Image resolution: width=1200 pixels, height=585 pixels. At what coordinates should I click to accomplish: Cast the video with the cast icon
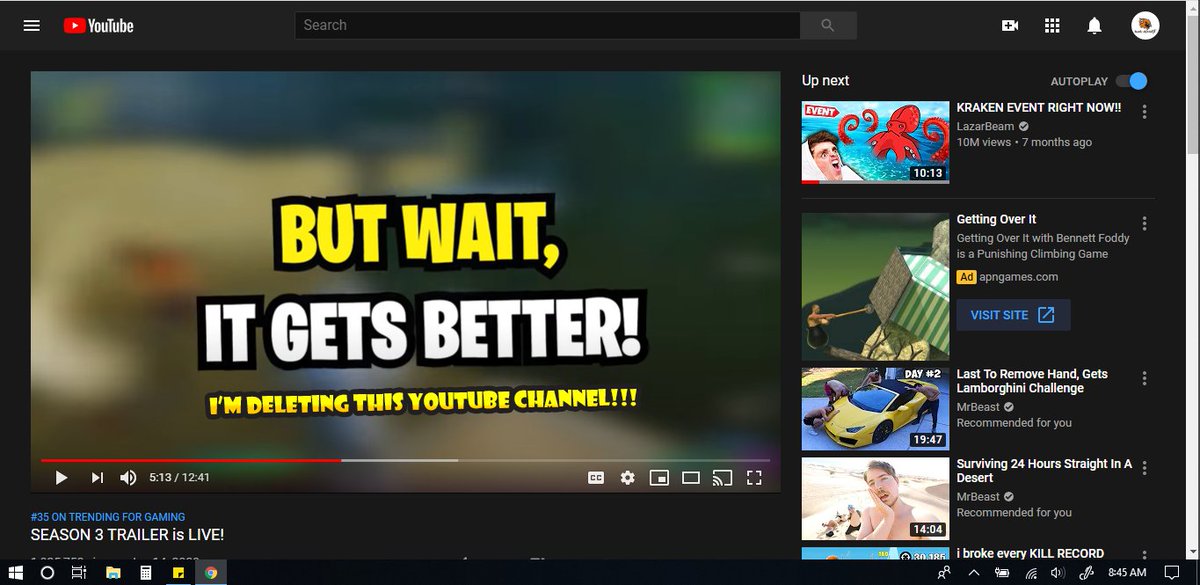click(x=722, y=478)
